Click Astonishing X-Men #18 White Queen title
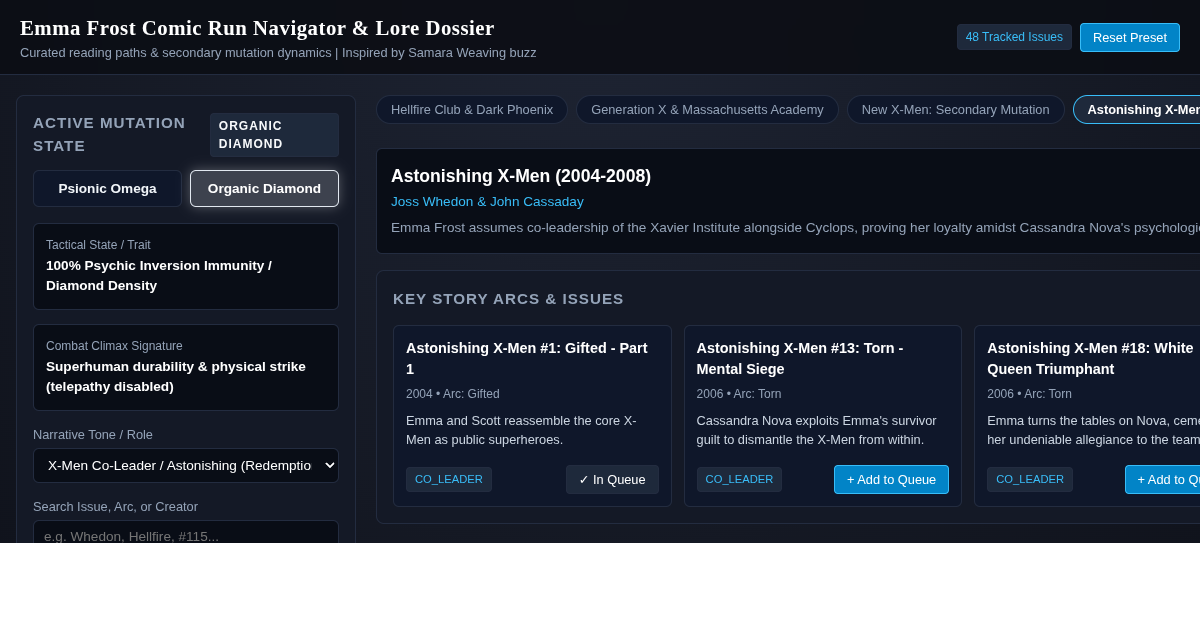Viewport: 1200px width, 630px height. 1092,358
